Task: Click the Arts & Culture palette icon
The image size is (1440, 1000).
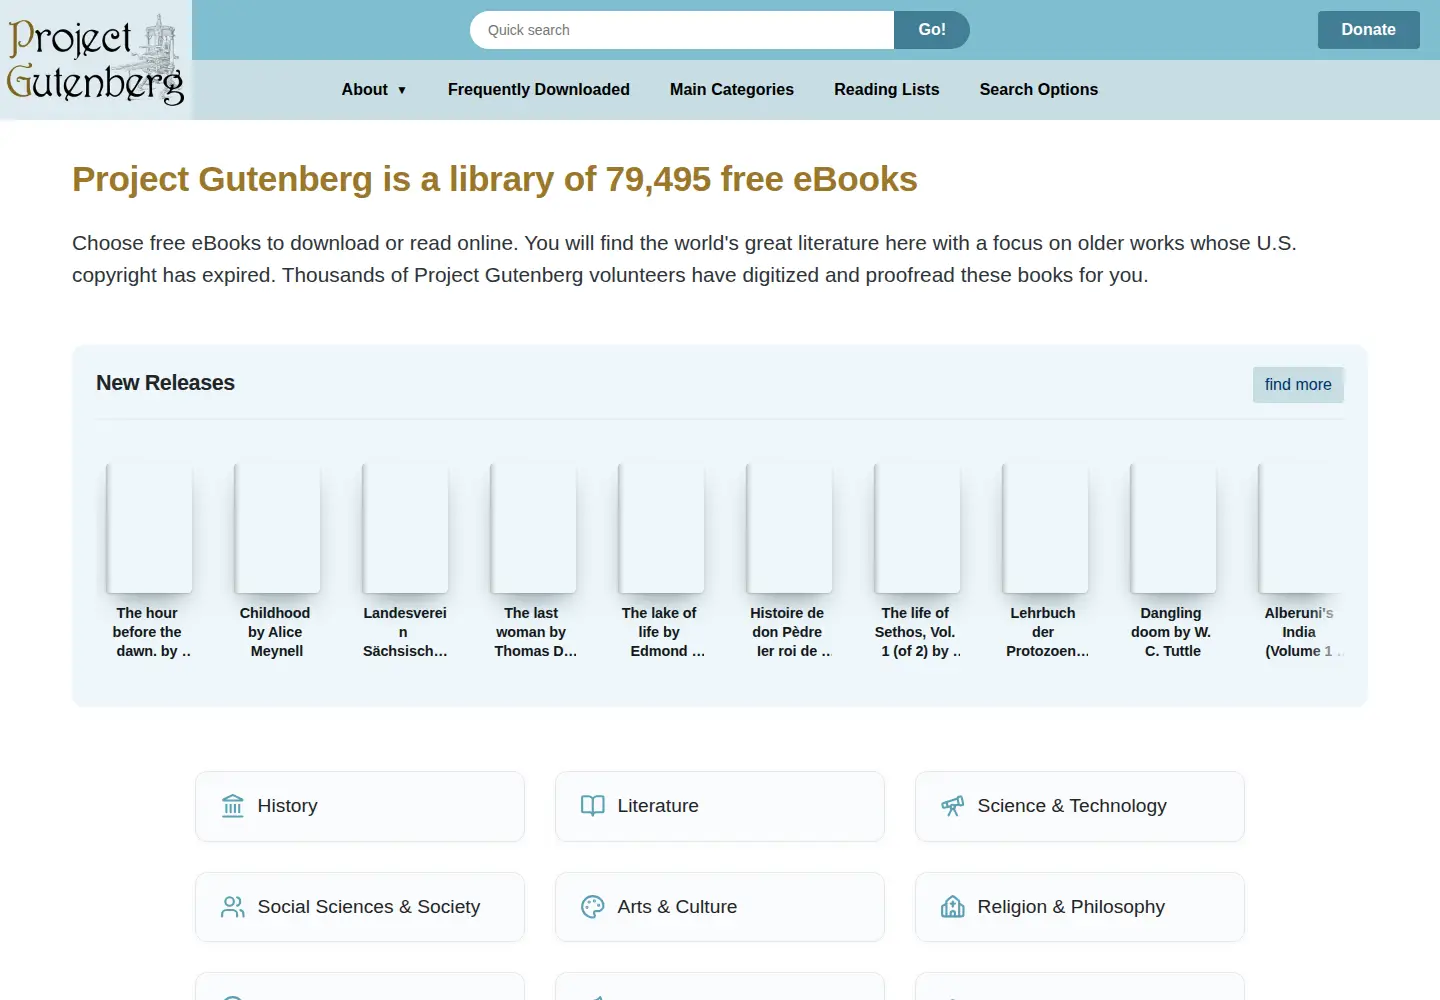Action: pos(593,907)
